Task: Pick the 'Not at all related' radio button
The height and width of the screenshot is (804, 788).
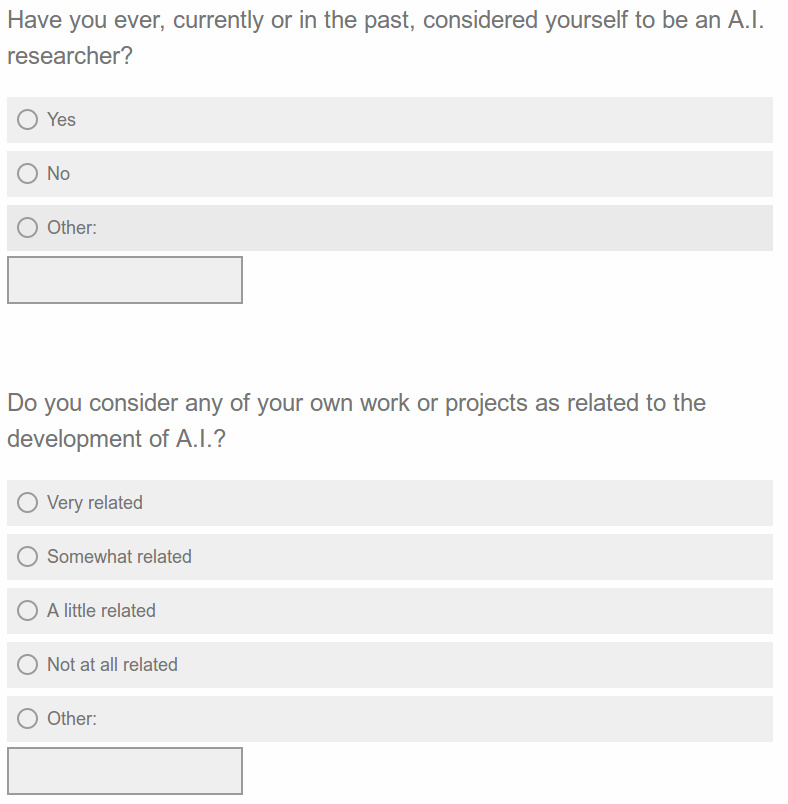Action: point(28,665)
